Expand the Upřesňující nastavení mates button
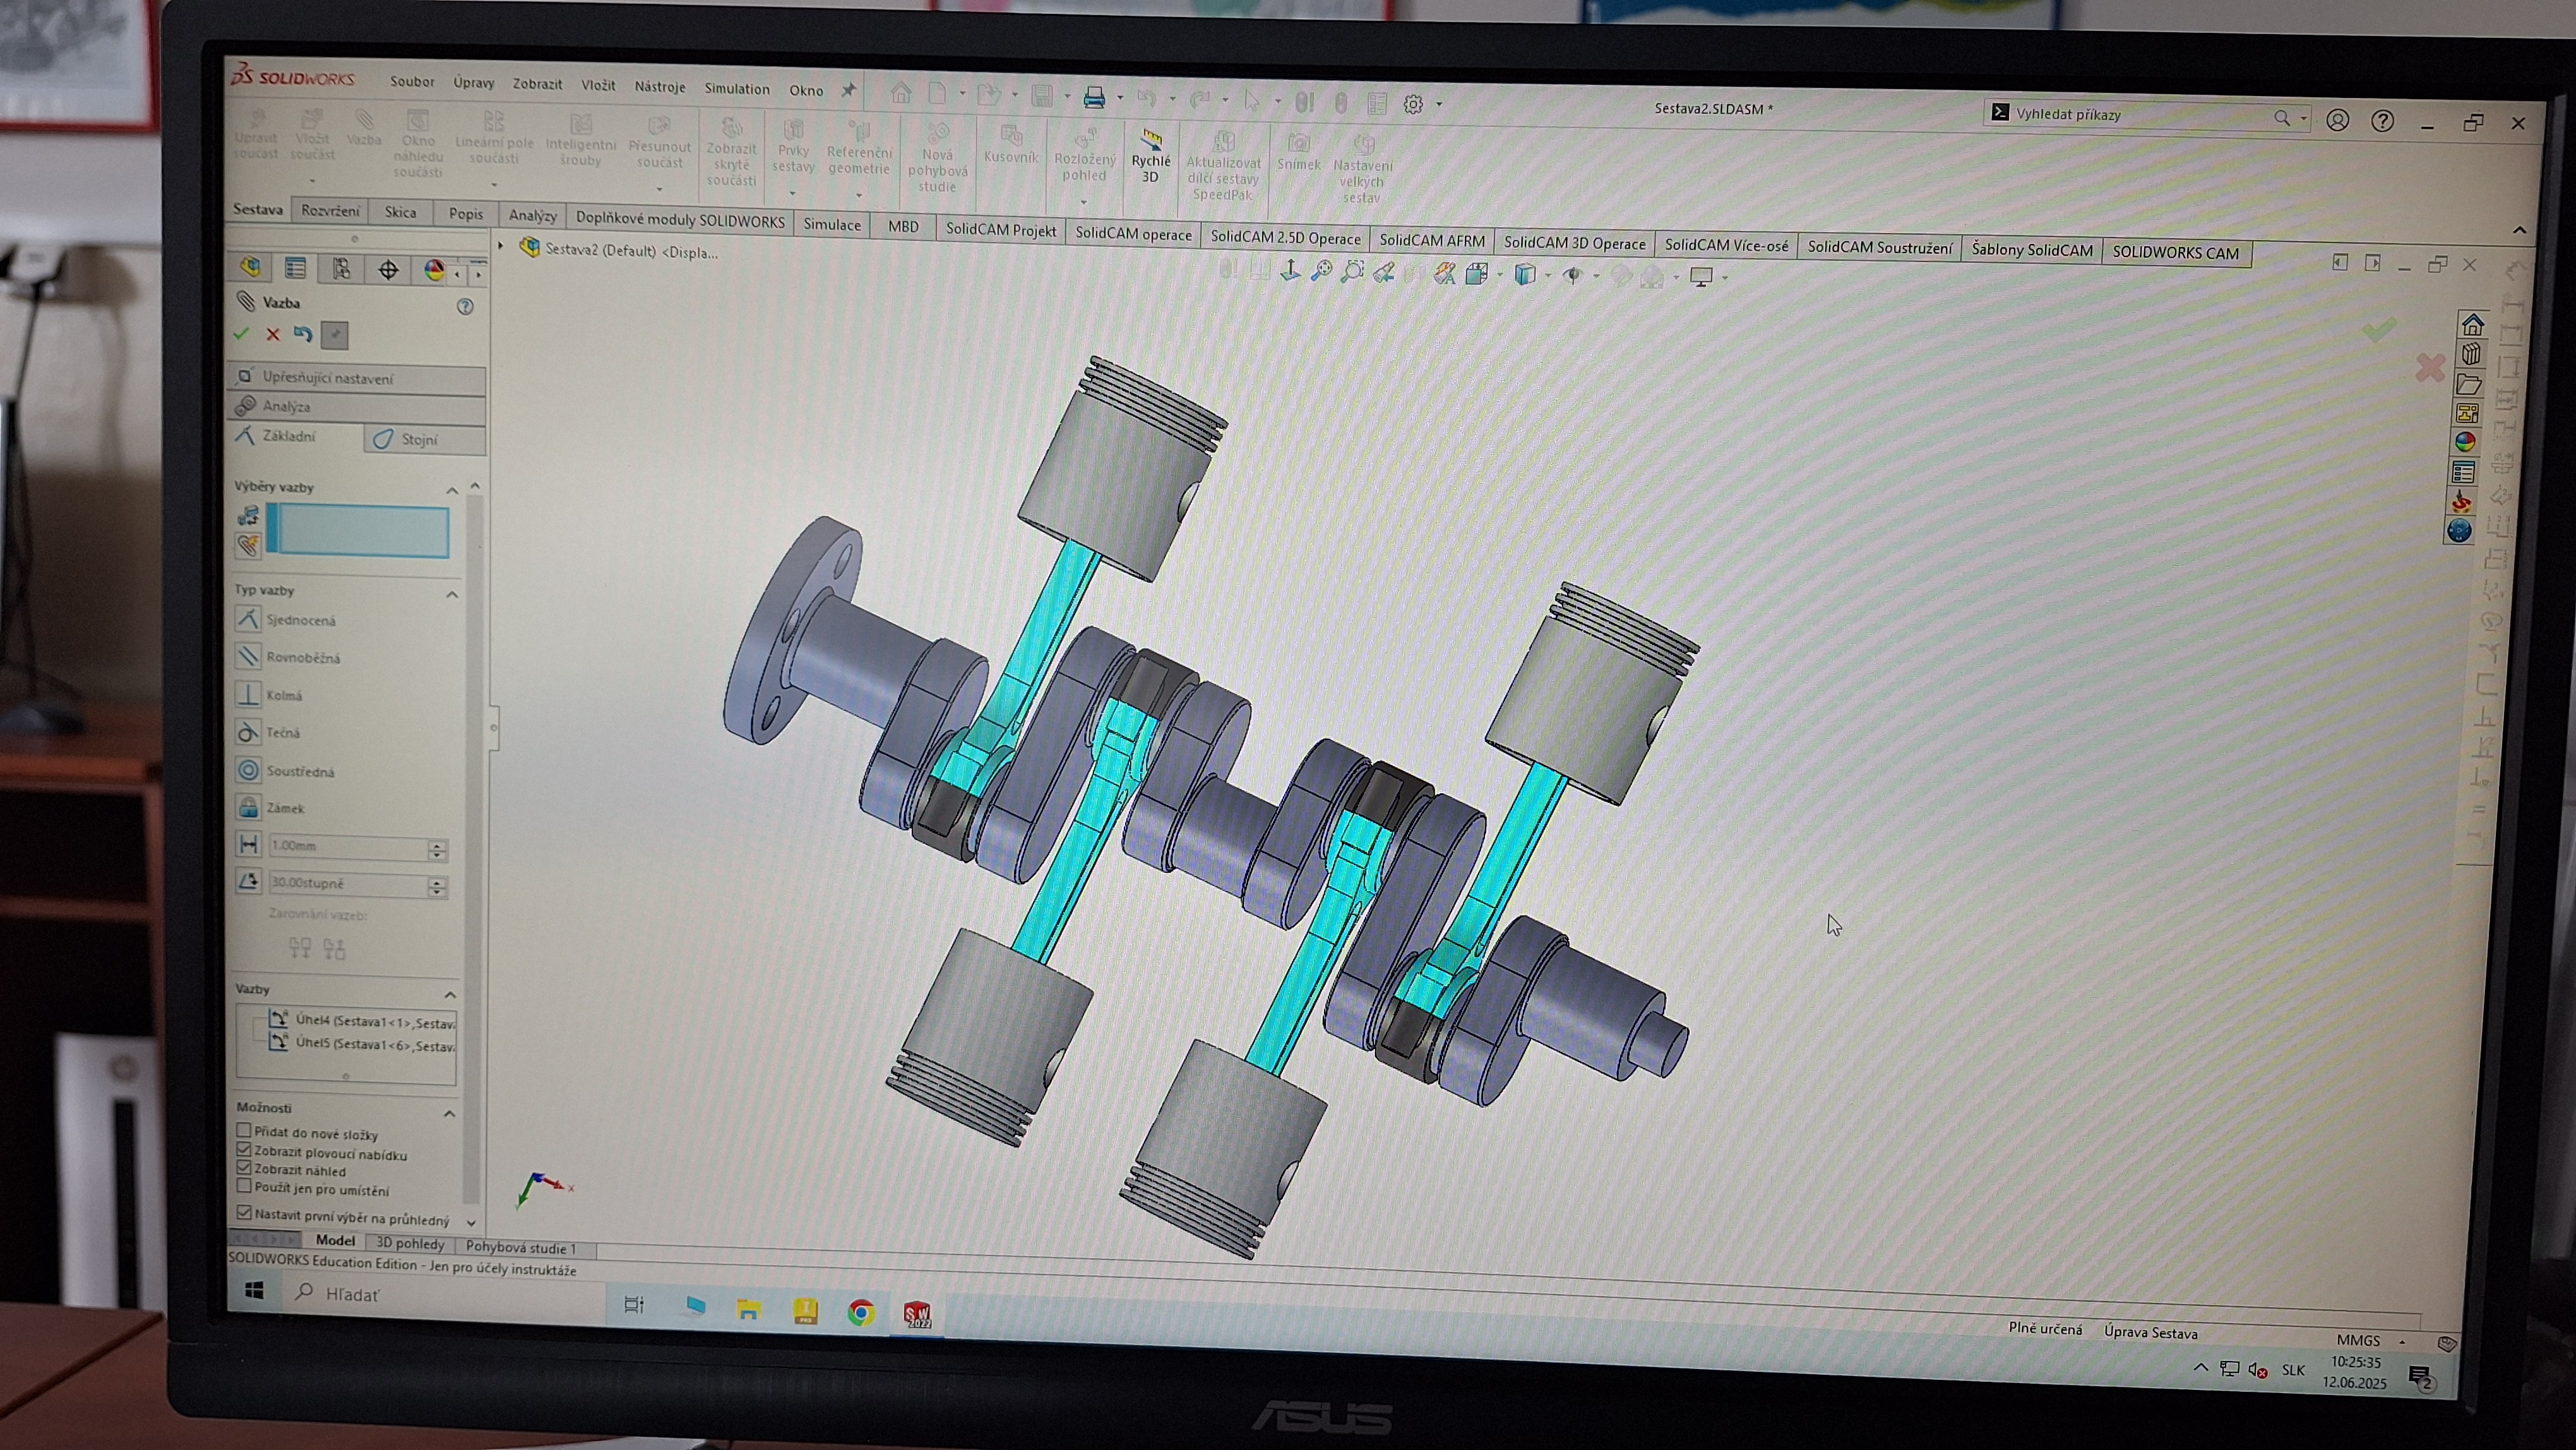Screen dimensions: 2576x1450 (357, 378)
